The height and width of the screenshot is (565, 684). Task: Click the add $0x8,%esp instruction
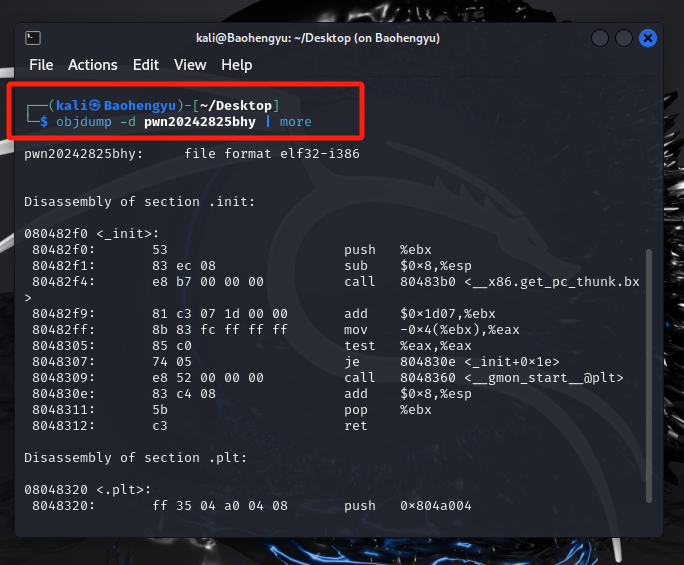pos(407,394)
